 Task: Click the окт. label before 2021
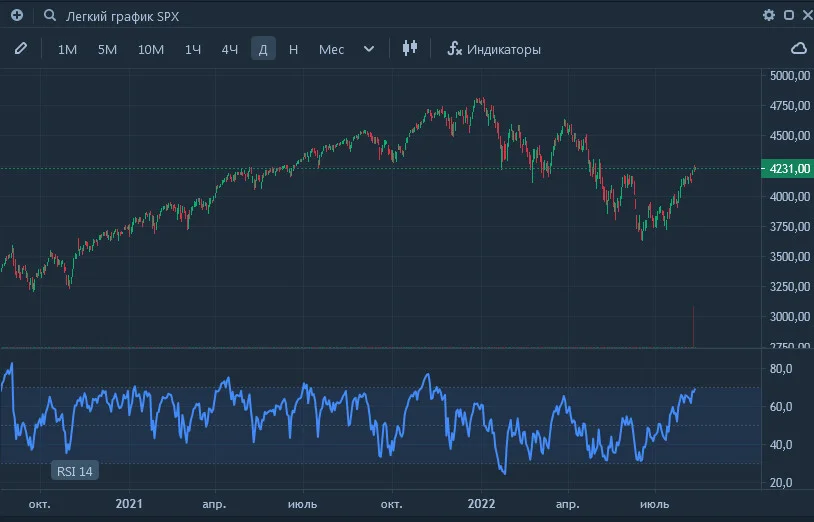39,504
